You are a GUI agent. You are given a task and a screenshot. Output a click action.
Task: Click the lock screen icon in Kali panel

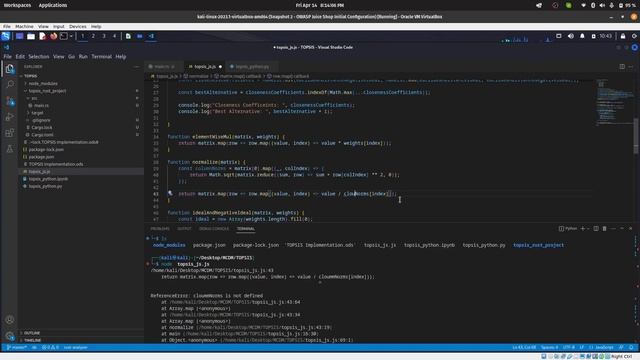tap(623, 36)
